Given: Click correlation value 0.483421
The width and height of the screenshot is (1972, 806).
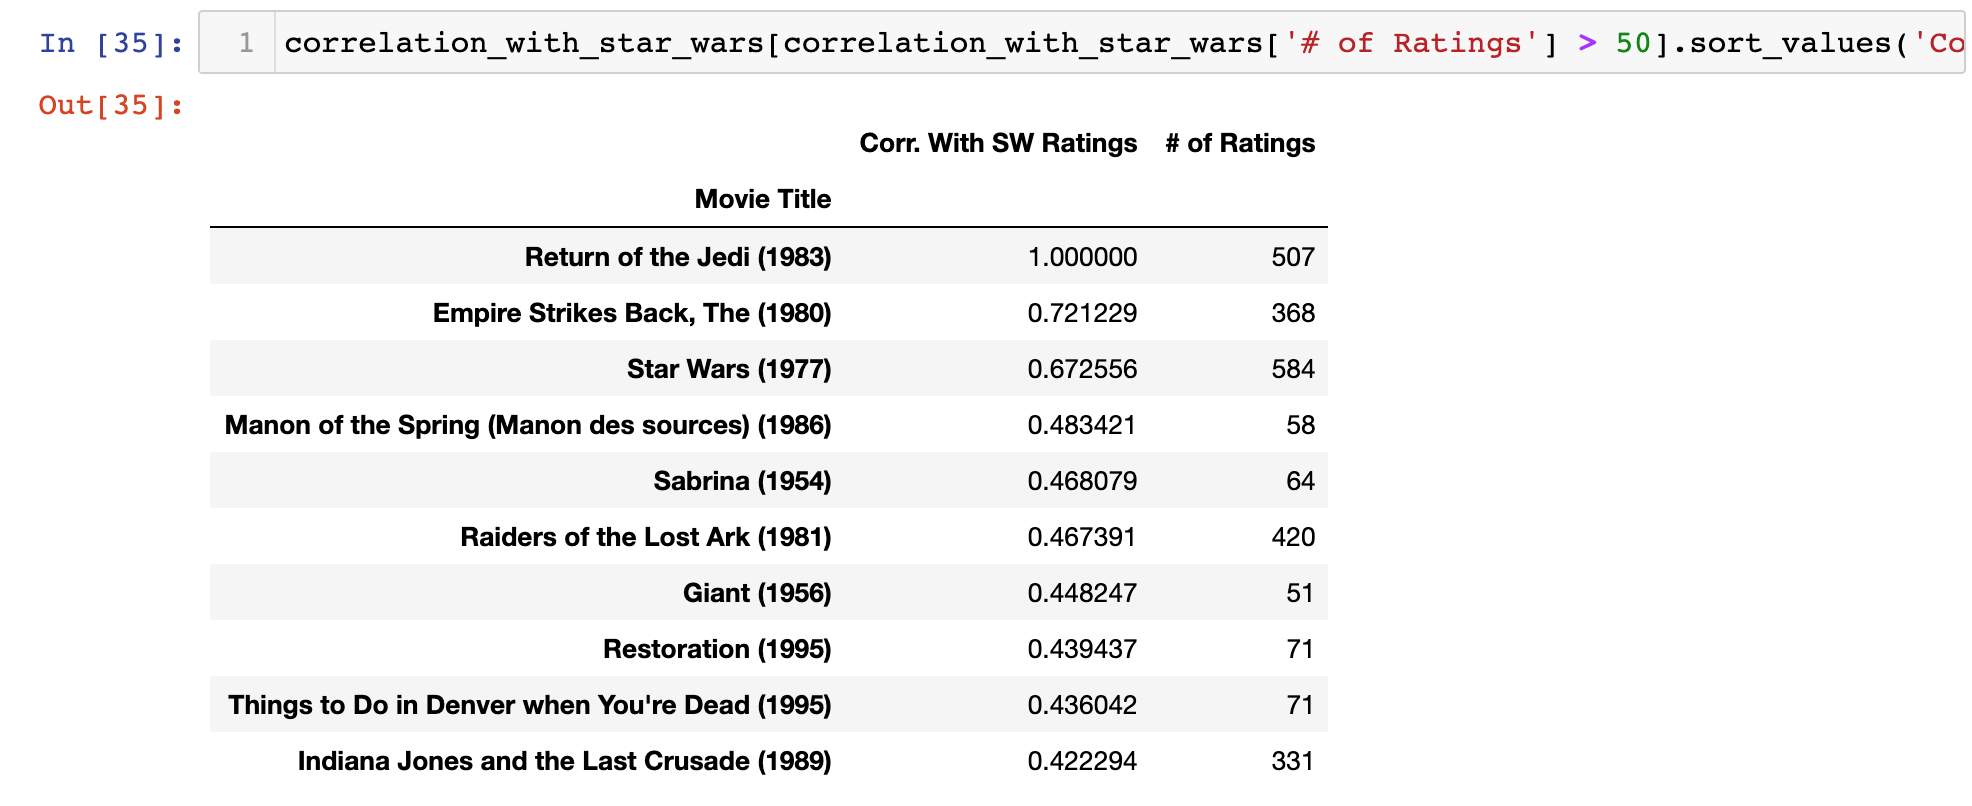Looking at the screenshot, I should 1082,425.
